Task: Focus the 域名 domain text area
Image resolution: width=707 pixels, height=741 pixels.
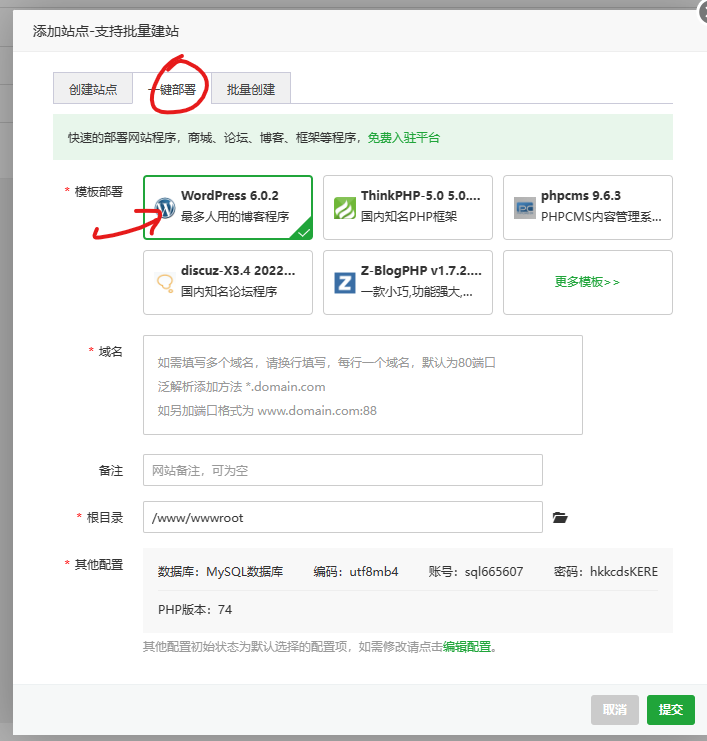Action: (x=362, y=385)
